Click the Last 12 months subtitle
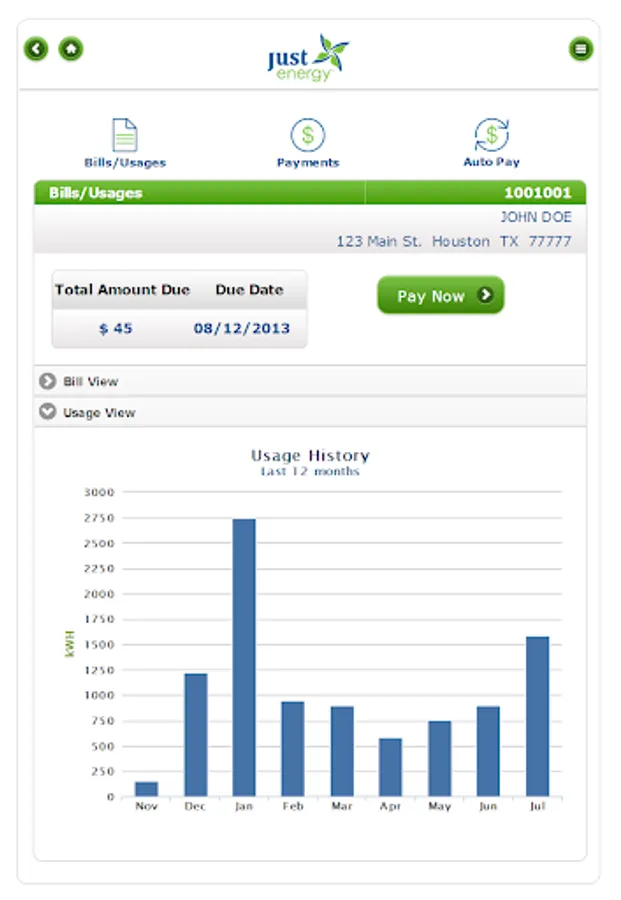This screenshot has height=900, width=621. (x=310, y=472)
